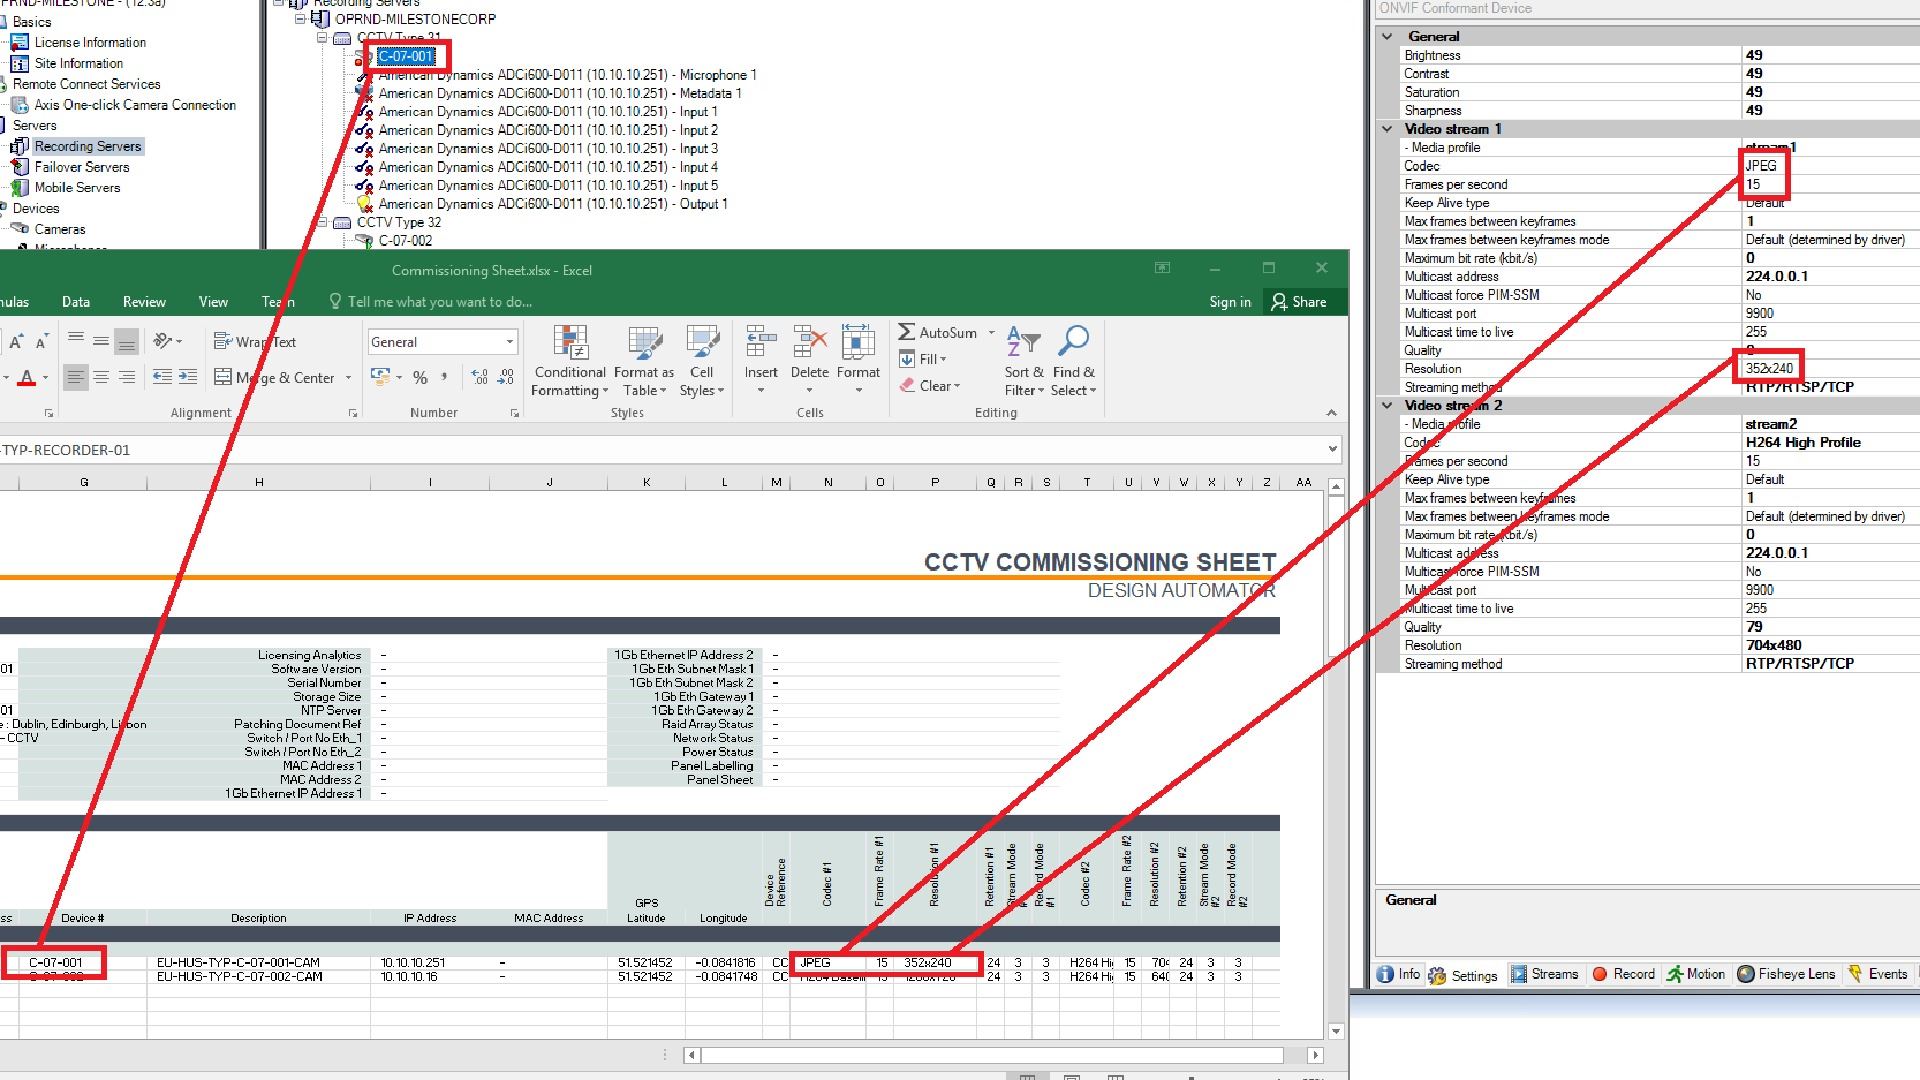Collapse the Video stream 2 section
Viewport: 1920px width, 1080px height.
point(1387,405)
